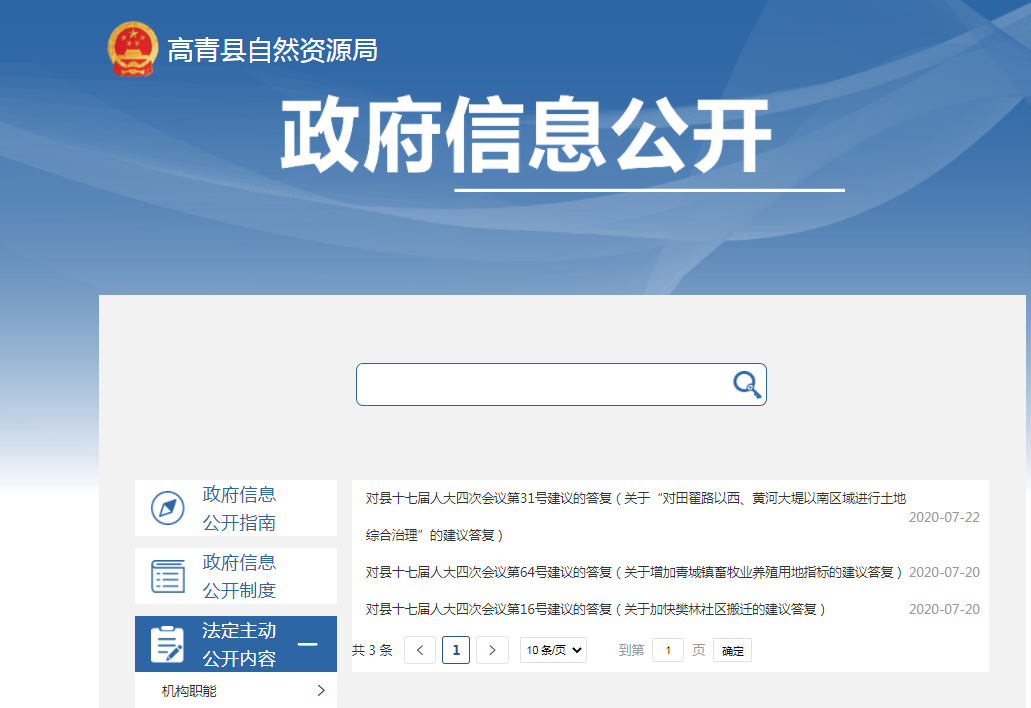Open the 政府信息公开制度 menu item
The width and height of the screenshot is (1031, 708).
tap(239, 576)
